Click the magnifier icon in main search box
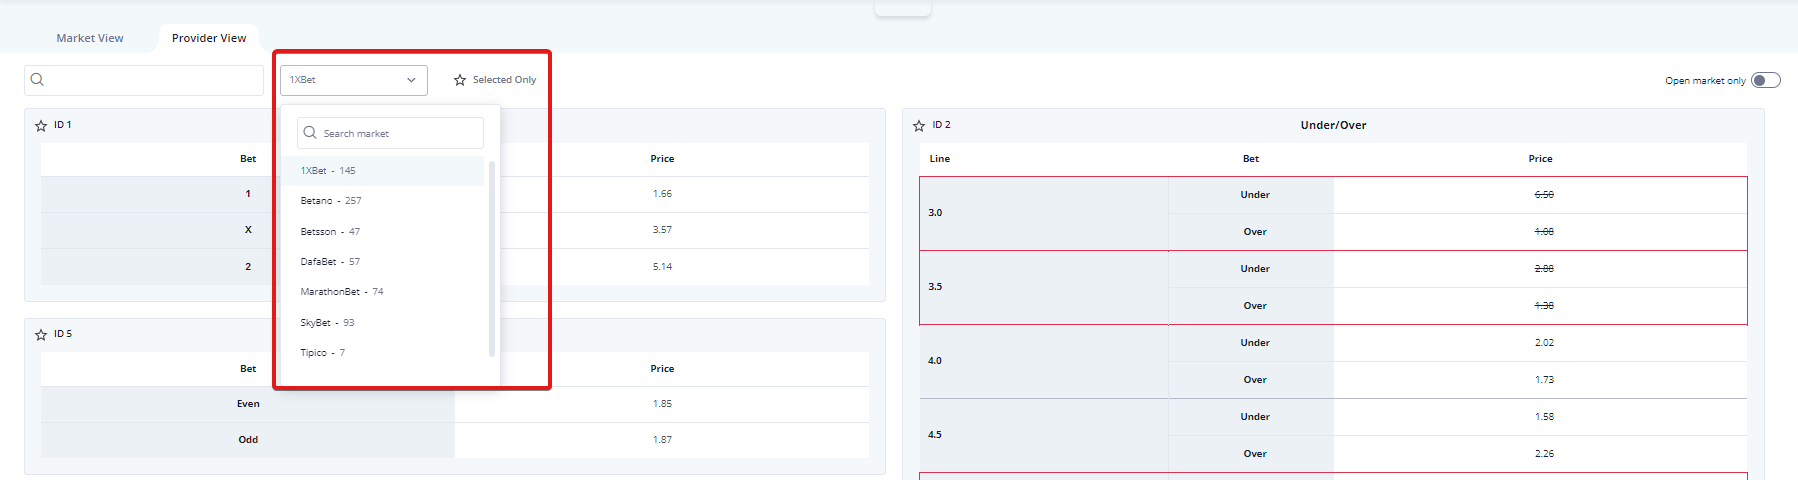 (38, 80)
